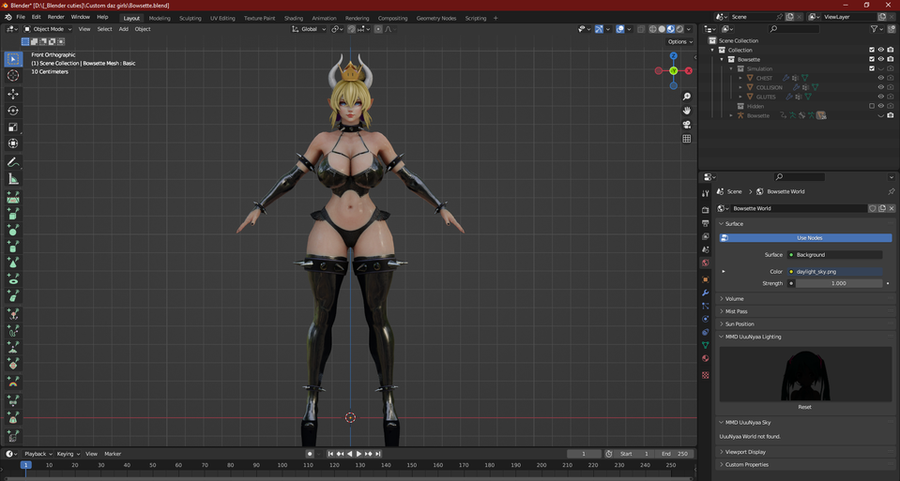Expand the Sun Position panel
The width and height of the screenshot is (900, 481).
tap(739, 324)
